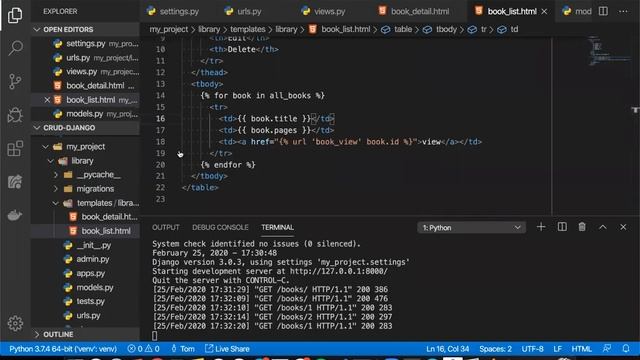Click tbody in the breadcrumb path

pos(446,29)
